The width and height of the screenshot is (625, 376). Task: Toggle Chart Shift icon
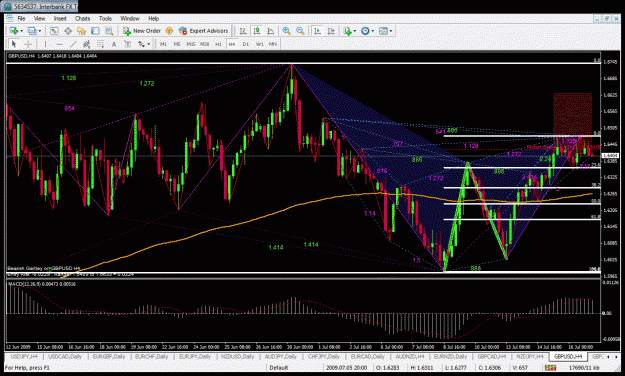tap(331, 31)
